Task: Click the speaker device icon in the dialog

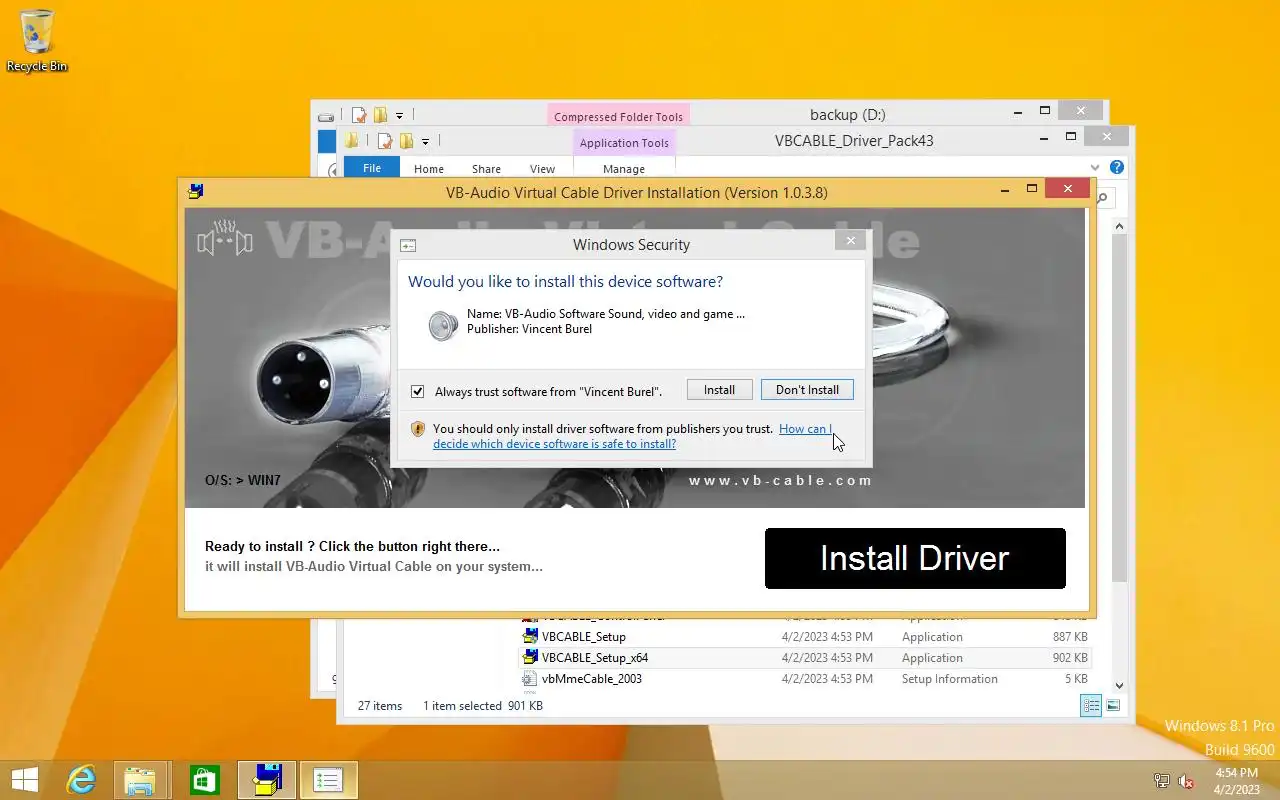Action: click(x=443, y=324)
